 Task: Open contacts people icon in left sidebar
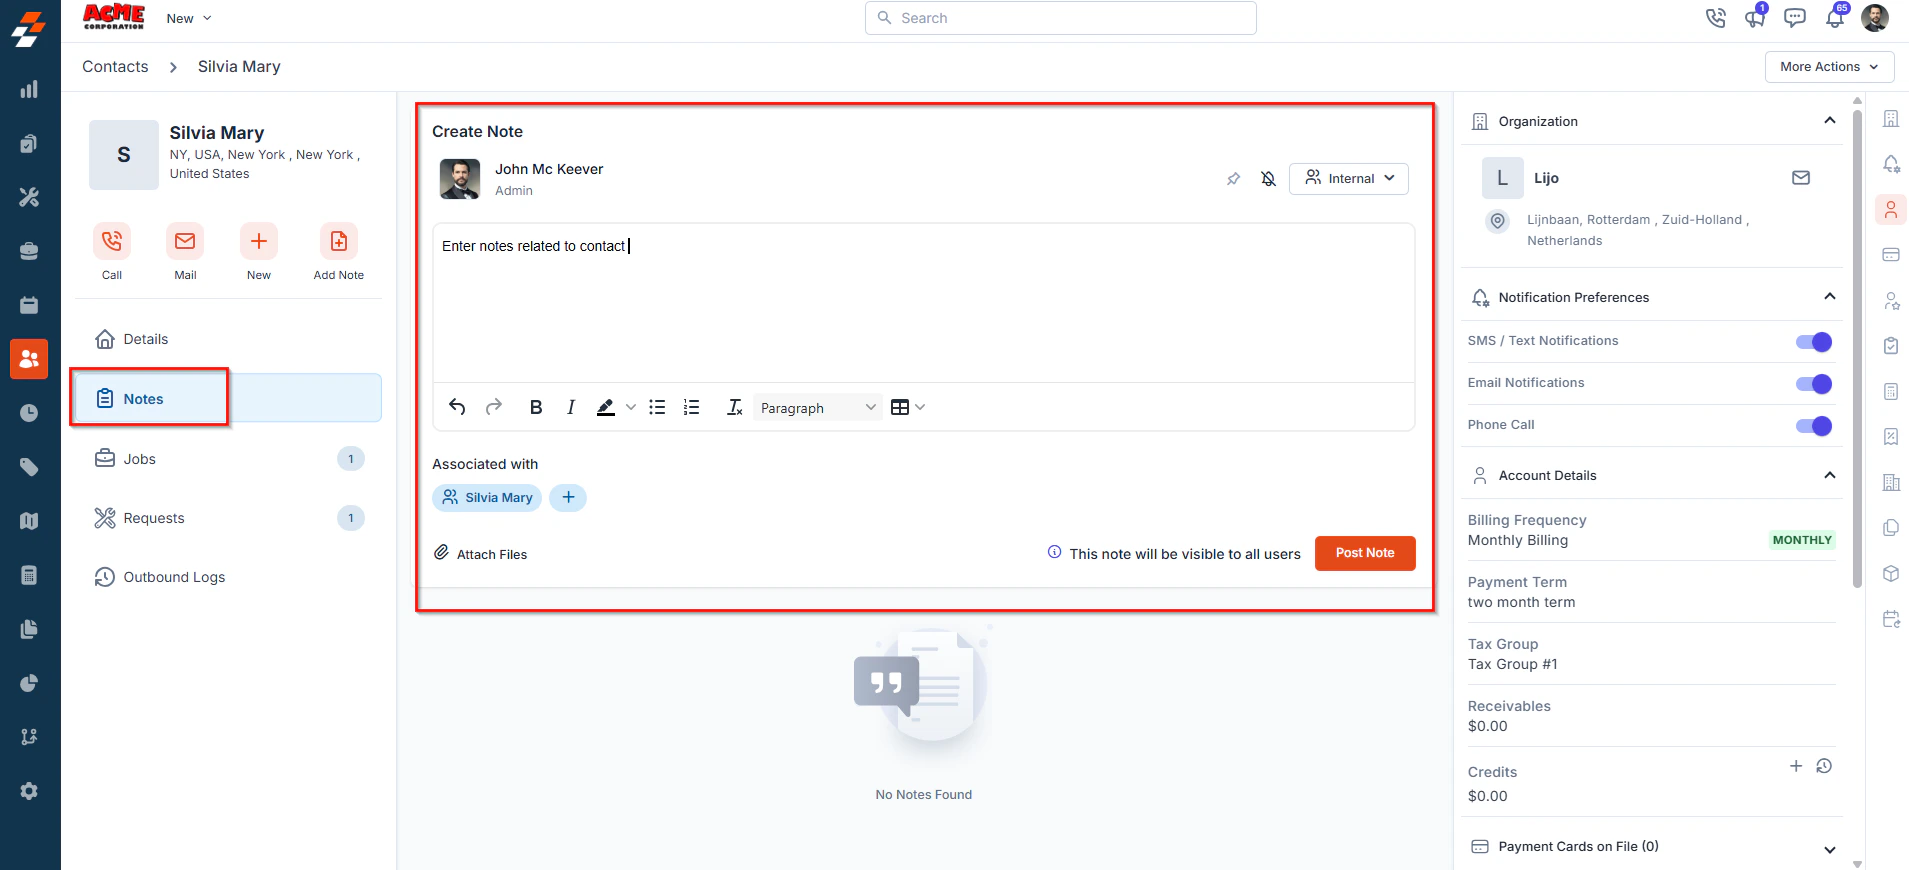pos(29,359)
